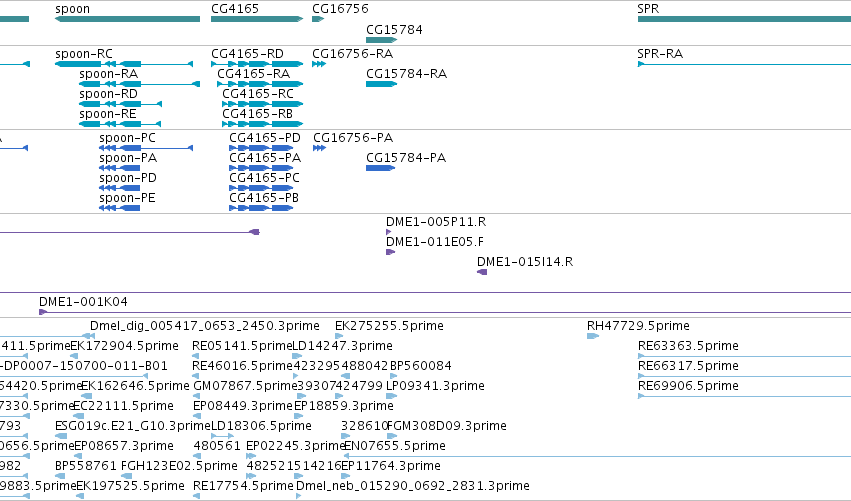Pick the BP560084 EST
The height and width of the screenshot is (501, 851).
click(421, 366)
